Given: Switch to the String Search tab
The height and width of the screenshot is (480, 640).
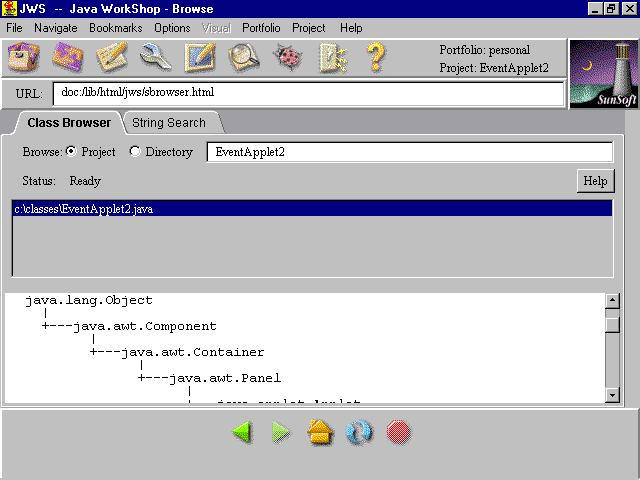Looking at the screenshot, I should tap(169, 123).
